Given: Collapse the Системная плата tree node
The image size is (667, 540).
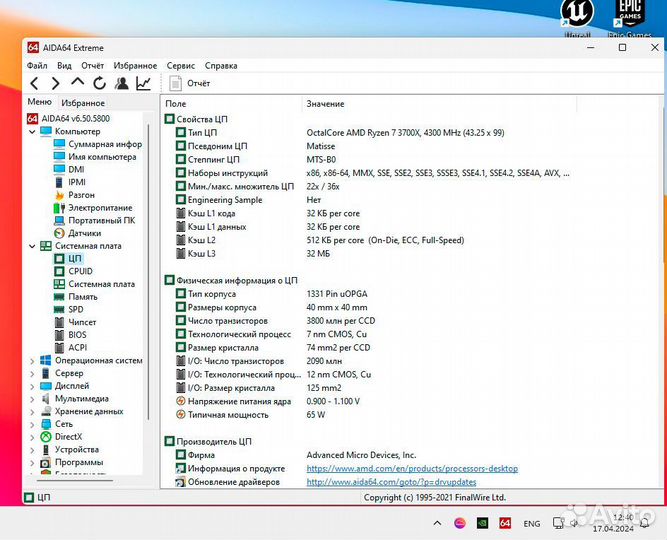Looking at the screenshot, I should pos(32,246).
